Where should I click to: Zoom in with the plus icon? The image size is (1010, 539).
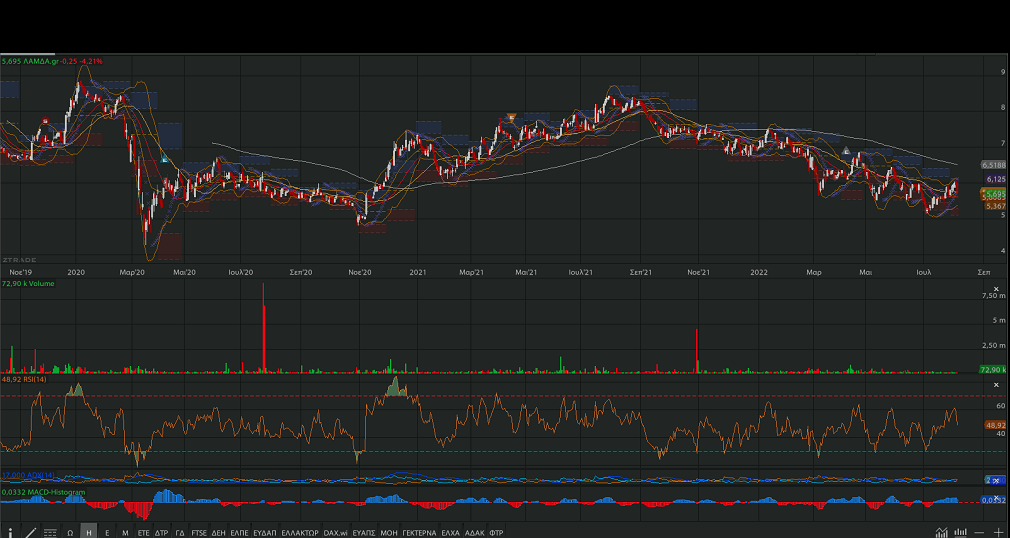[998, 533]
